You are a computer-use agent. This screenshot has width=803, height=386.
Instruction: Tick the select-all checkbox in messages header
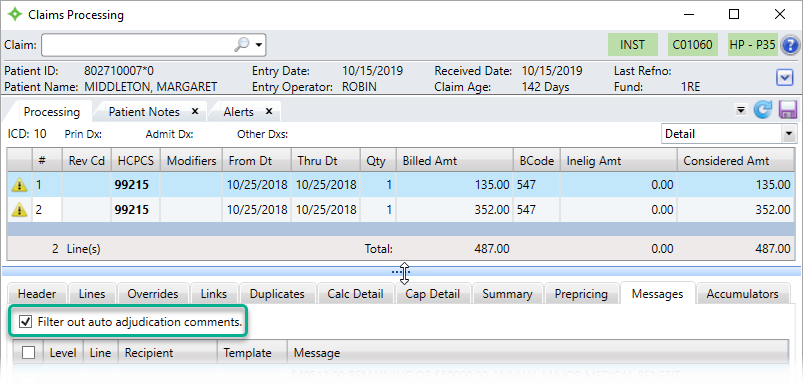pyautogui.click(x=29, y=352)
